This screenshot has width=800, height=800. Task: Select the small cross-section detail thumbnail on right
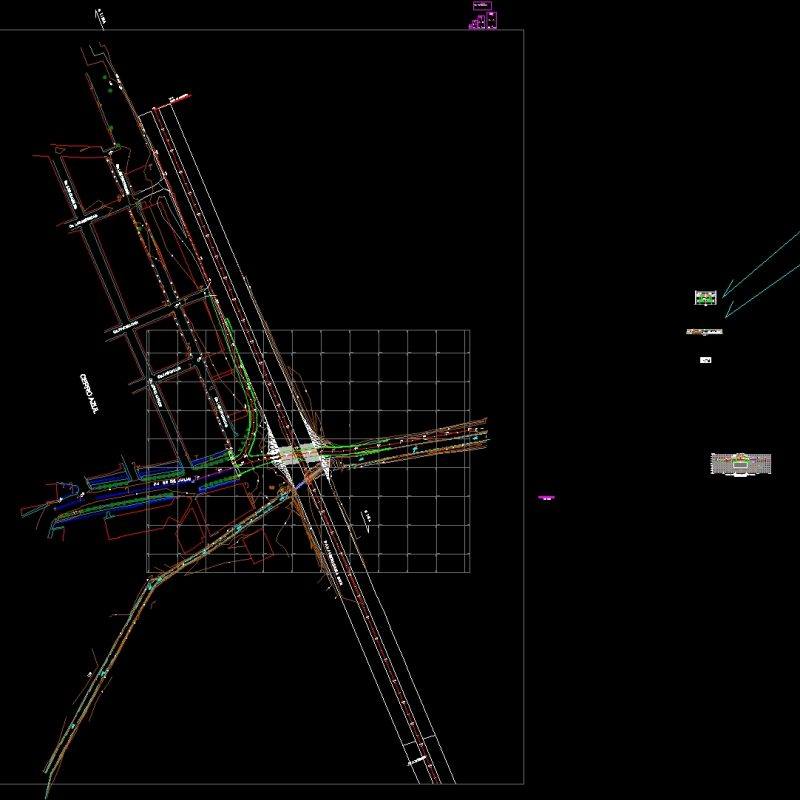point(705,298)
